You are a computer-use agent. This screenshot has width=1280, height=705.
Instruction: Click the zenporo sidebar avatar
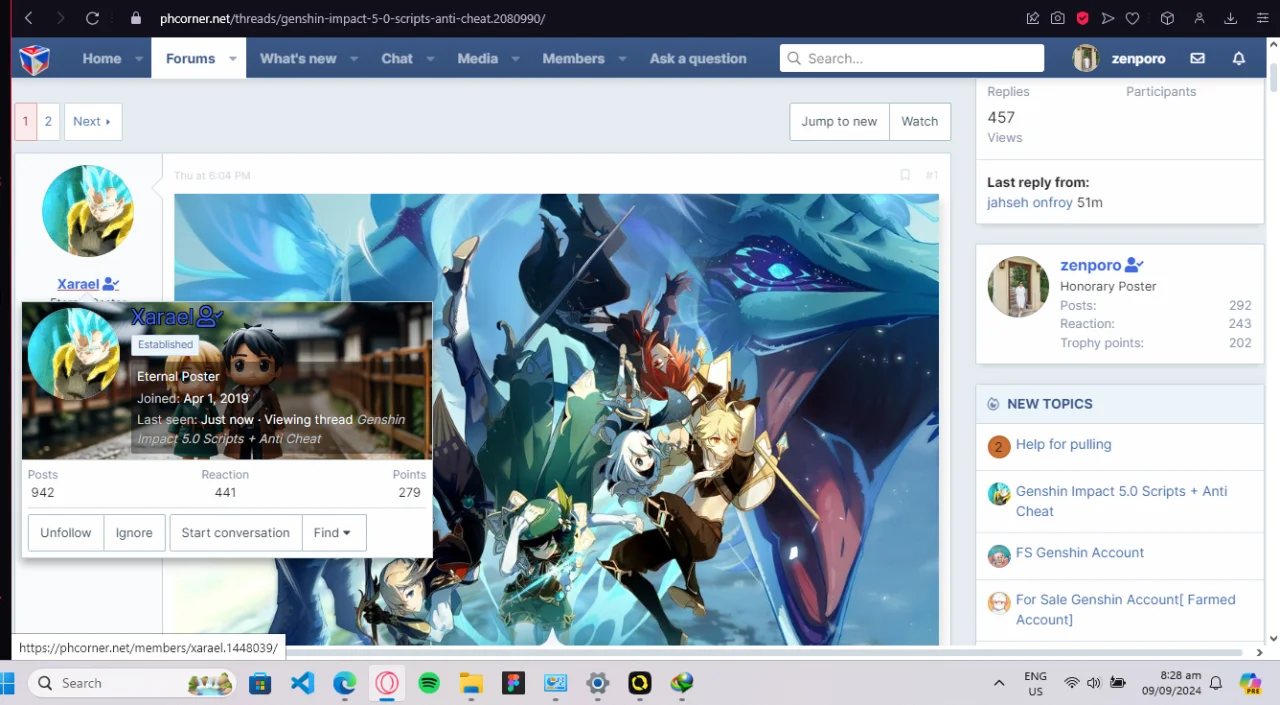coord(1018,287)
